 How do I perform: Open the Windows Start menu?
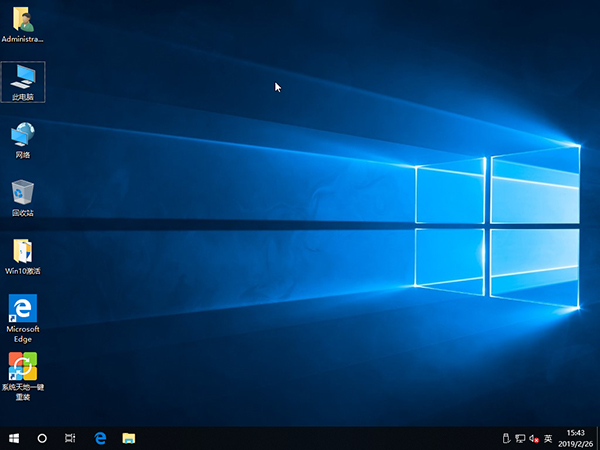14,438
